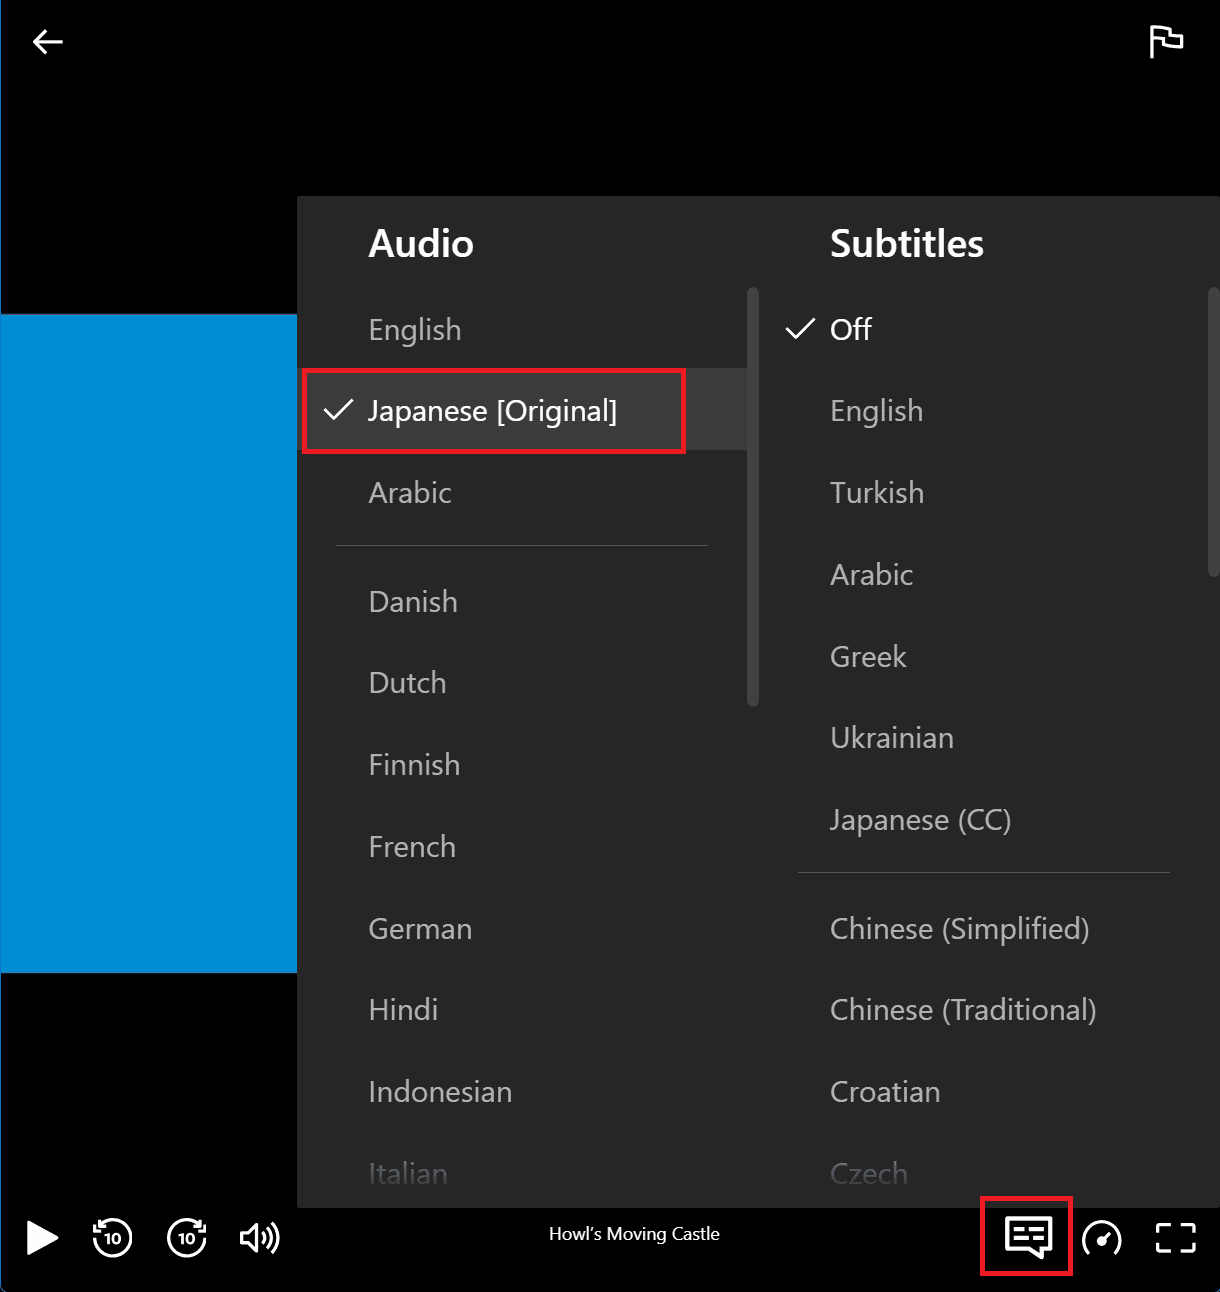The width and height of the screenshot is (1220, 1292).
Task: Open playback speed control
Action: (x=1102, y=1238)
